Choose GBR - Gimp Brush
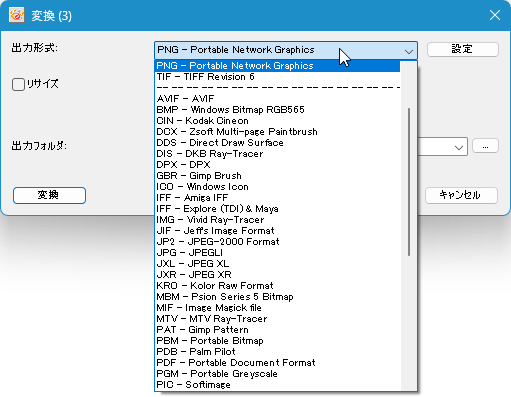 pyautogui.click(x=278, y=176)
